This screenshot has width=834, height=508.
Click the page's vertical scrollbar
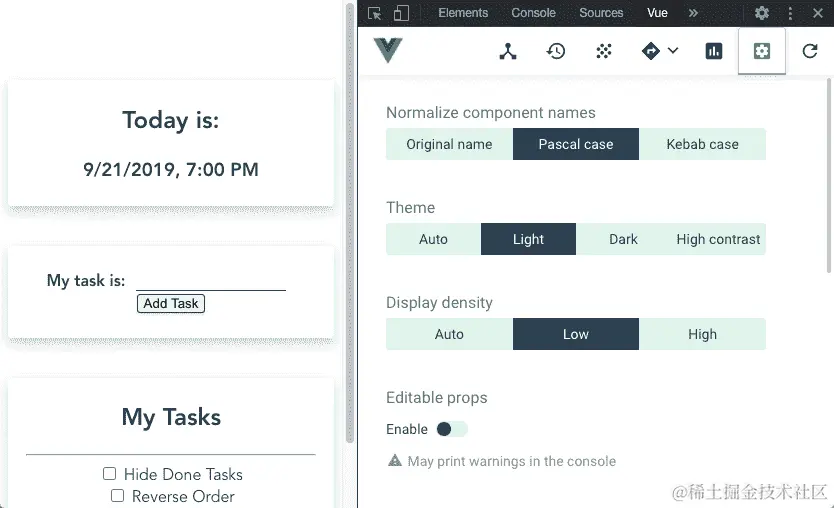[350, 223]
